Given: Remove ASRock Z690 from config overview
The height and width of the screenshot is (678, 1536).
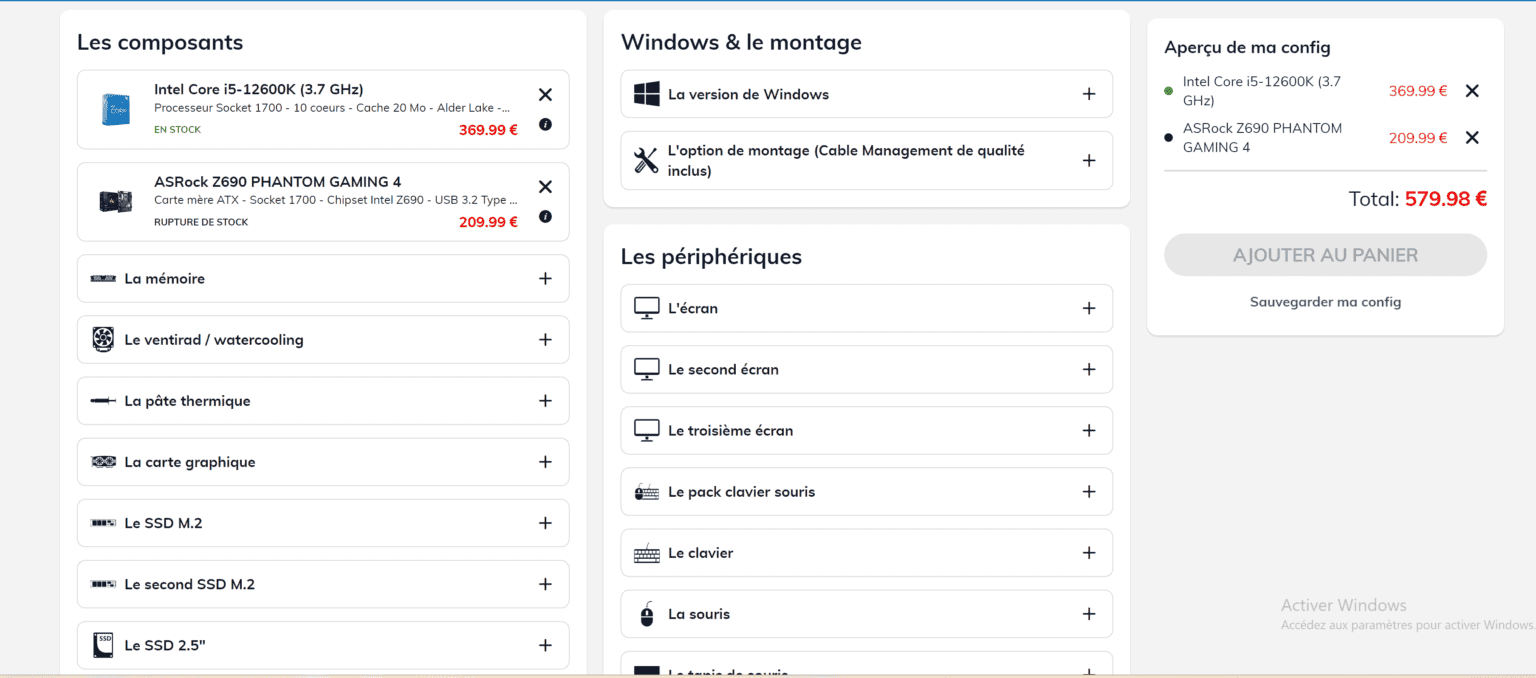Looking at the screenshot, I should coord(1472,138).
